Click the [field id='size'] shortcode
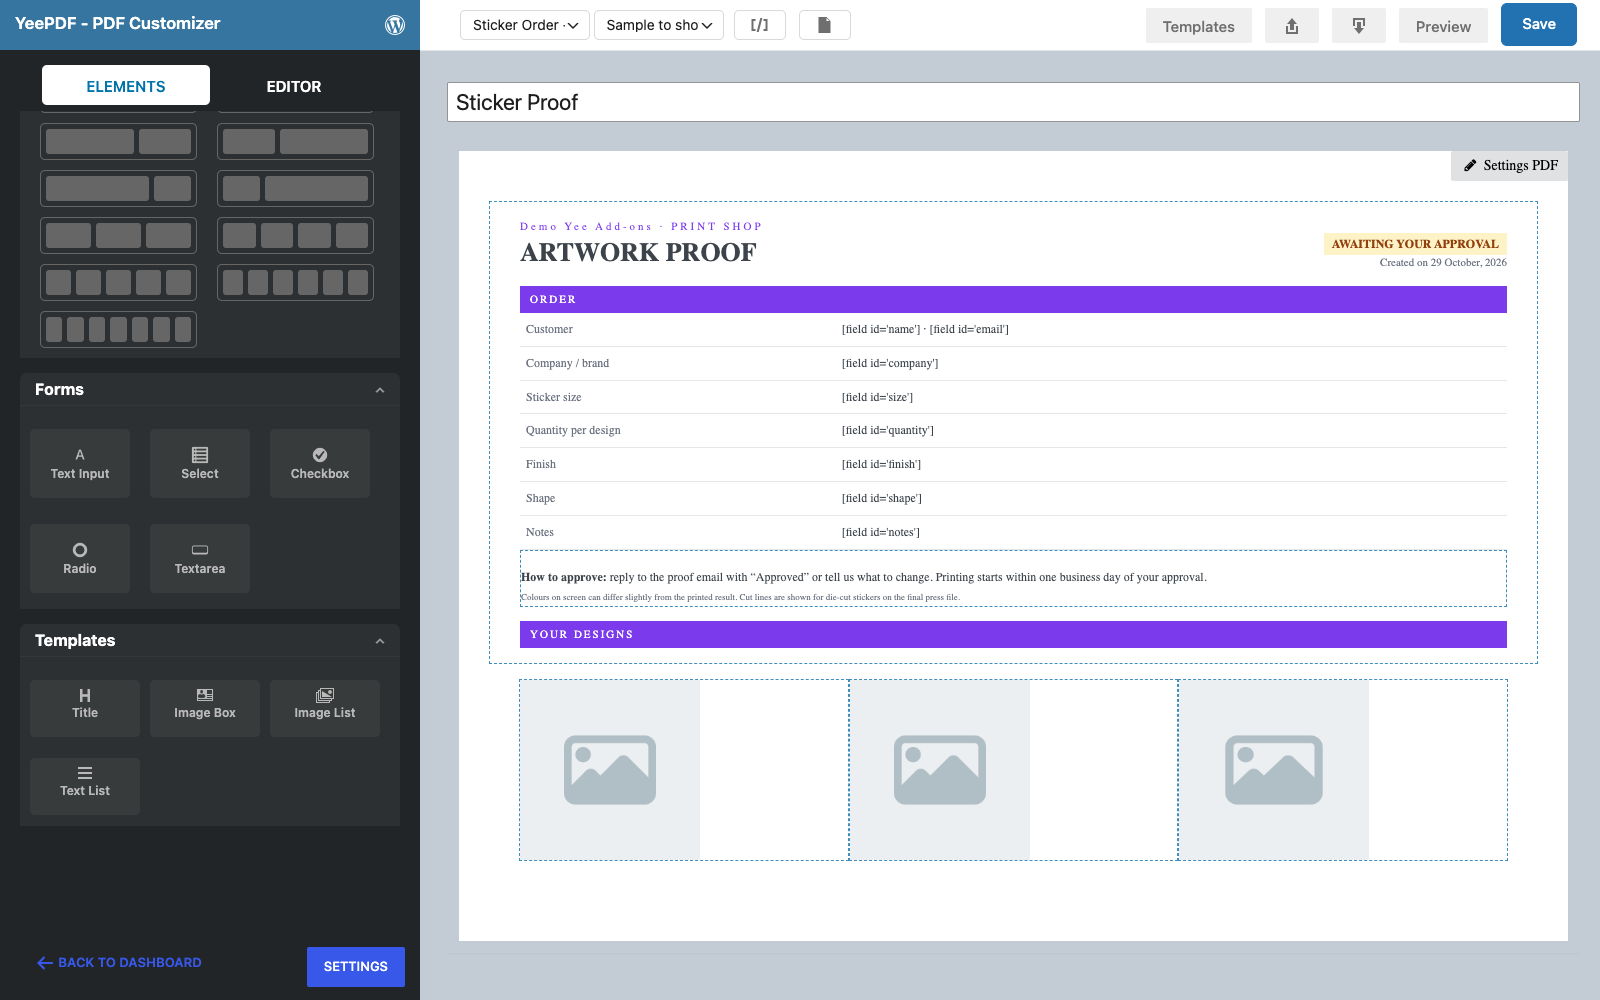Viewport: 1600px width, 1000px height. [x=877, y=398]
